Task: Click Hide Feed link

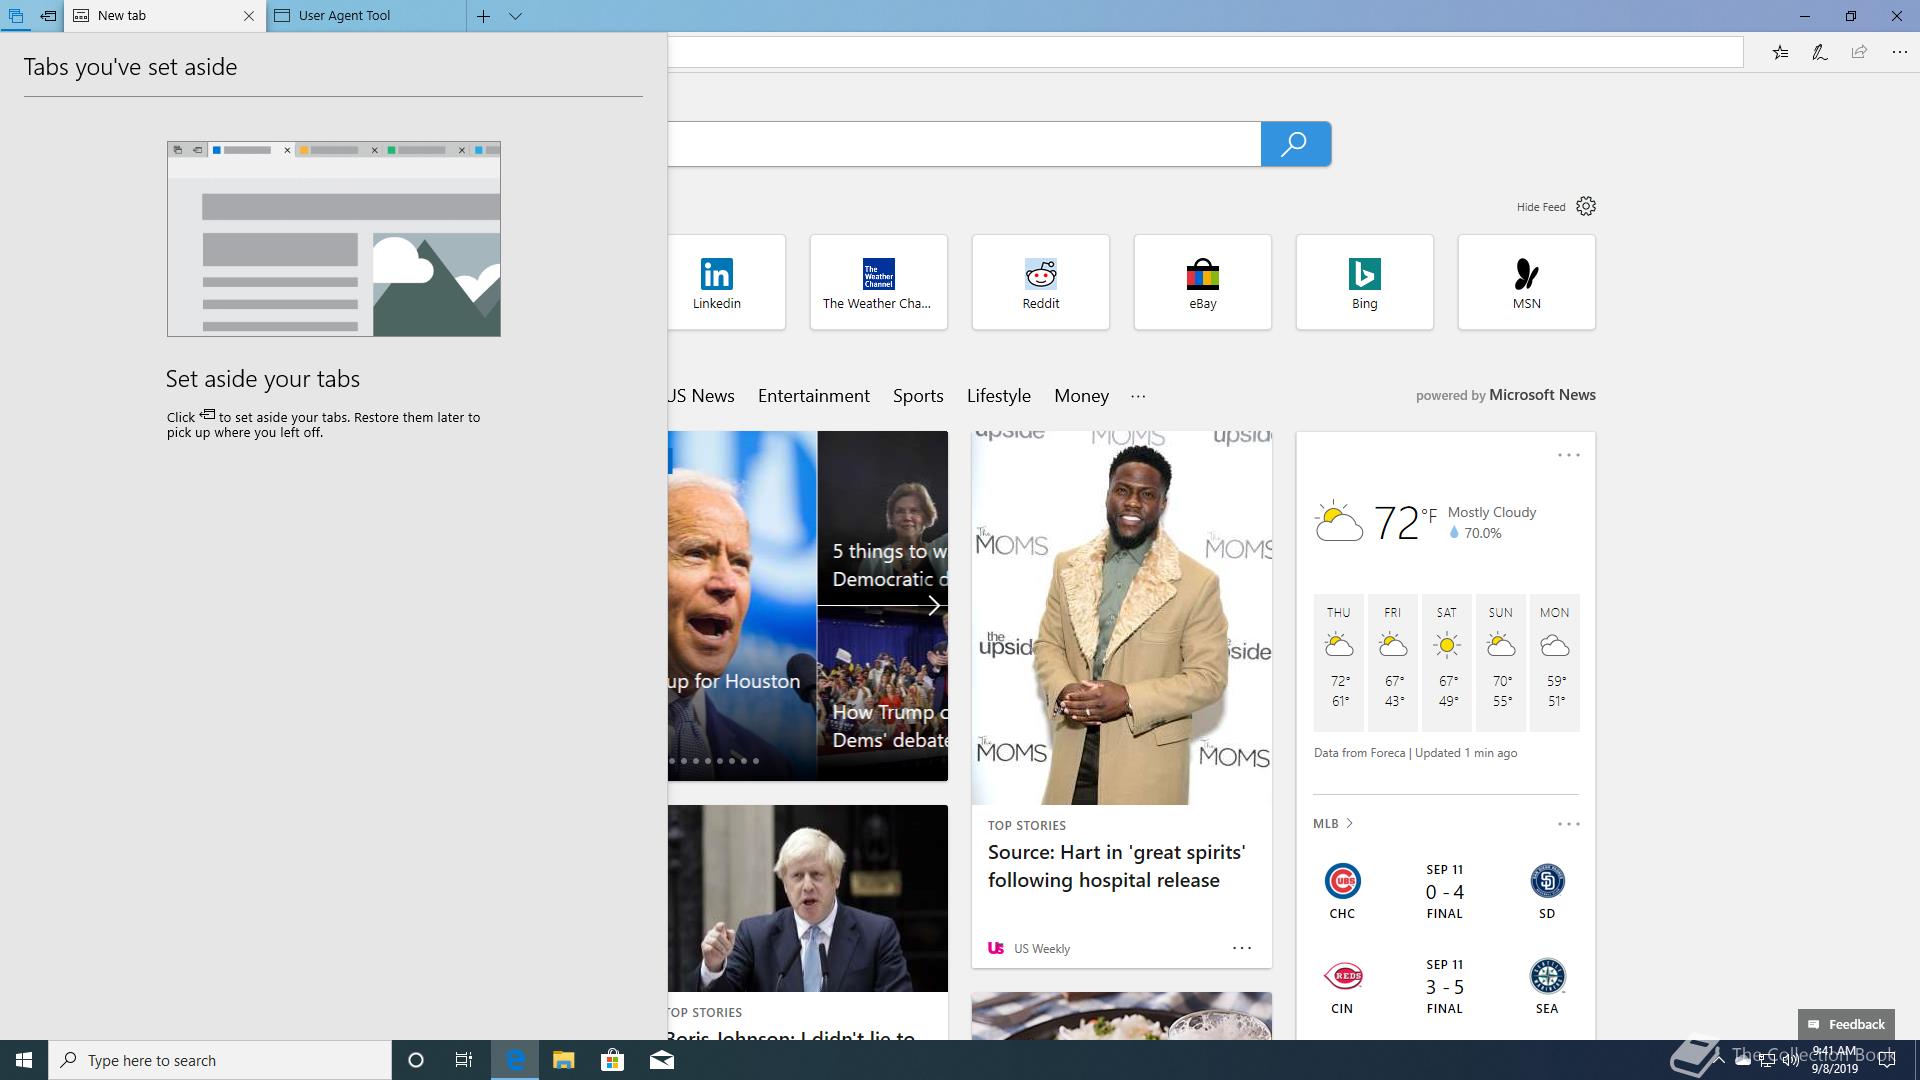Action: coord(1540,207)
